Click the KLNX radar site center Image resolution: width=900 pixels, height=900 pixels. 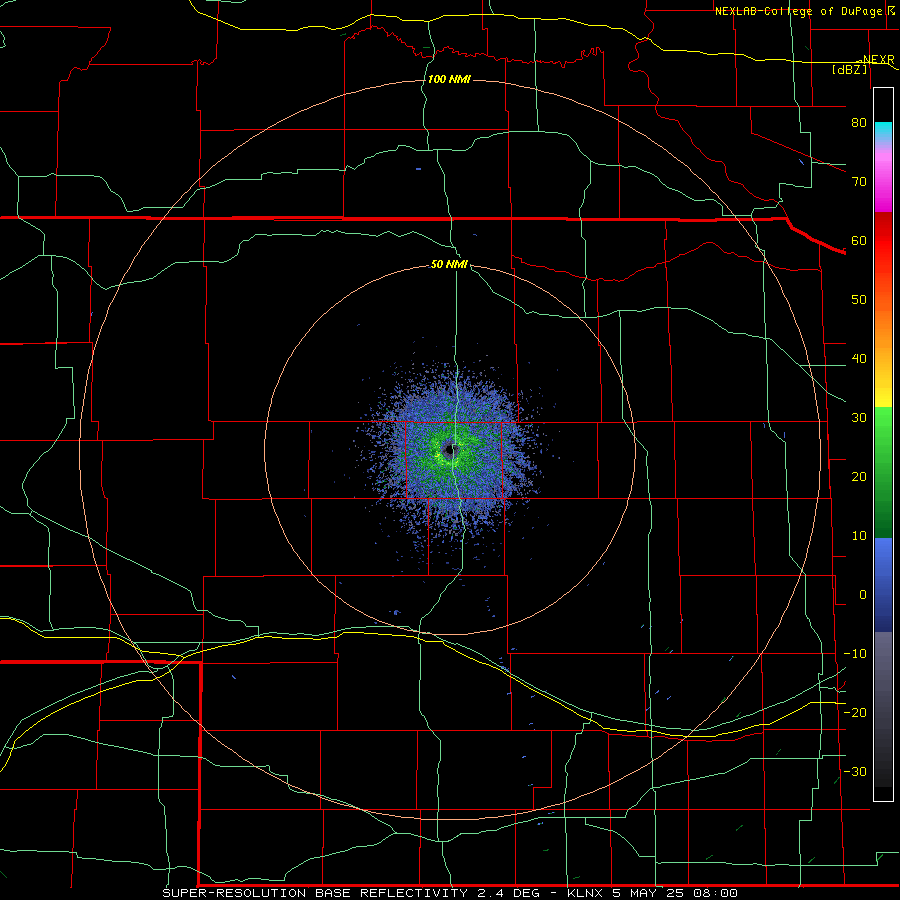click(x=450, y=450)
